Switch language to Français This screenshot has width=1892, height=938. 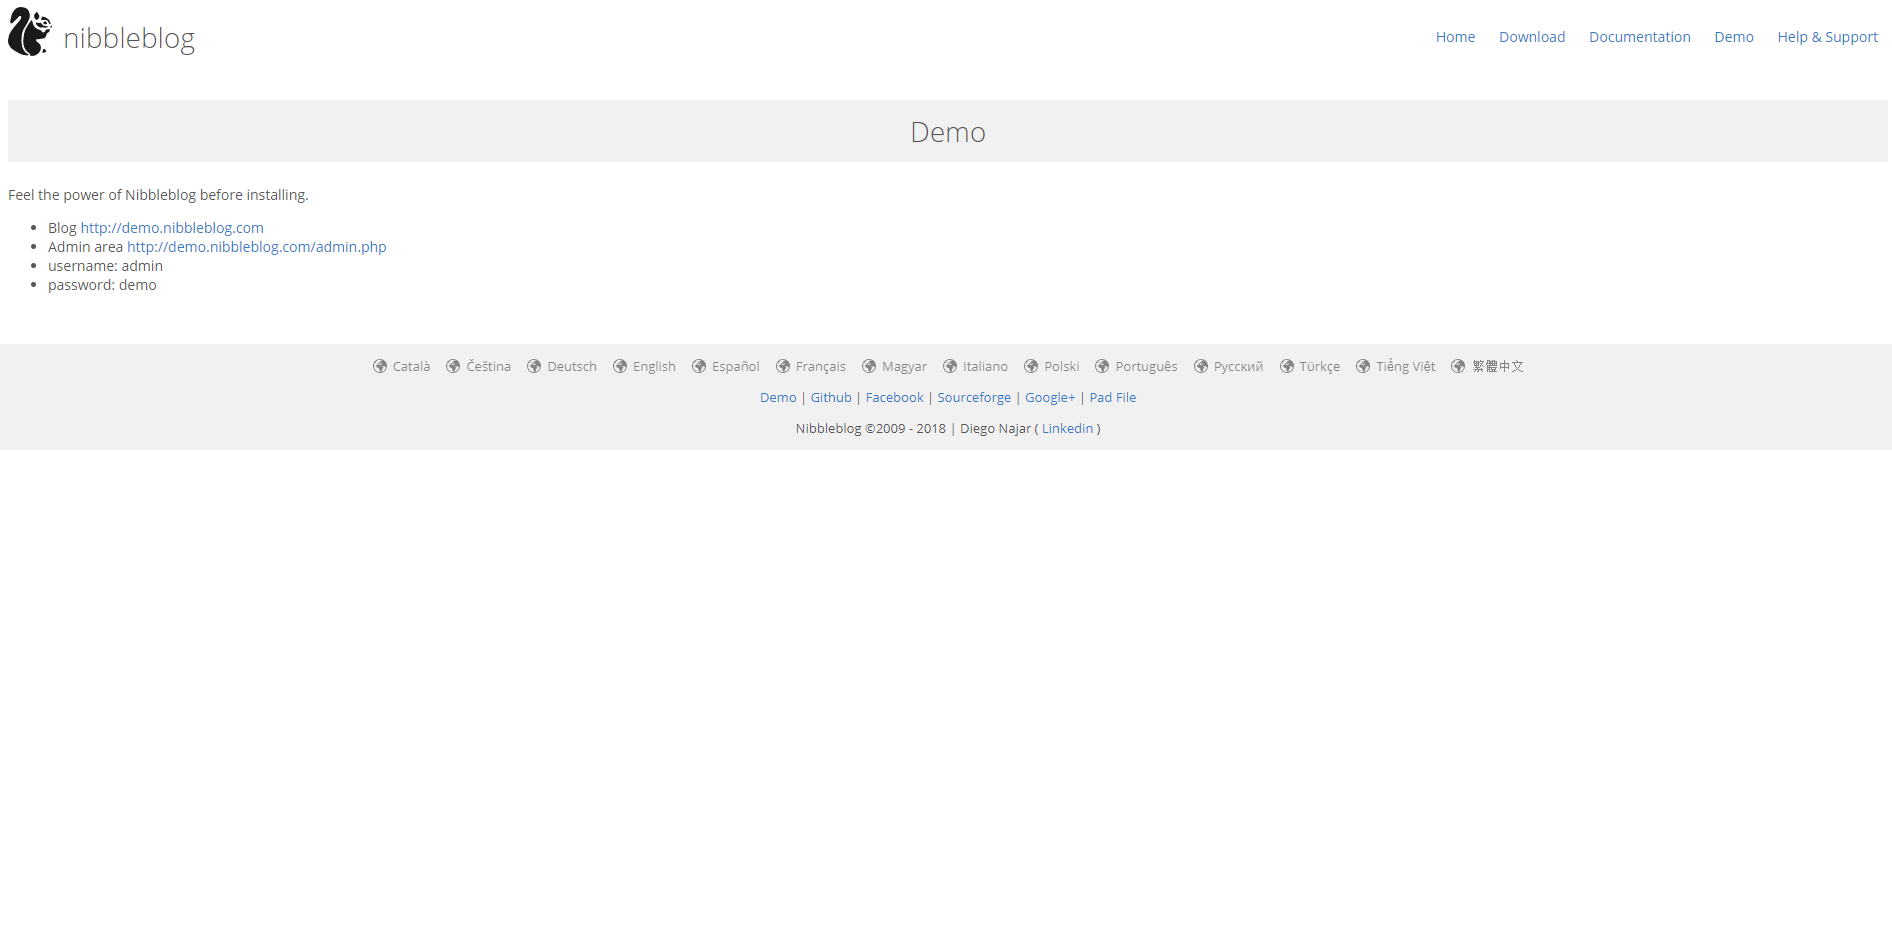click(x=821, y=367)
